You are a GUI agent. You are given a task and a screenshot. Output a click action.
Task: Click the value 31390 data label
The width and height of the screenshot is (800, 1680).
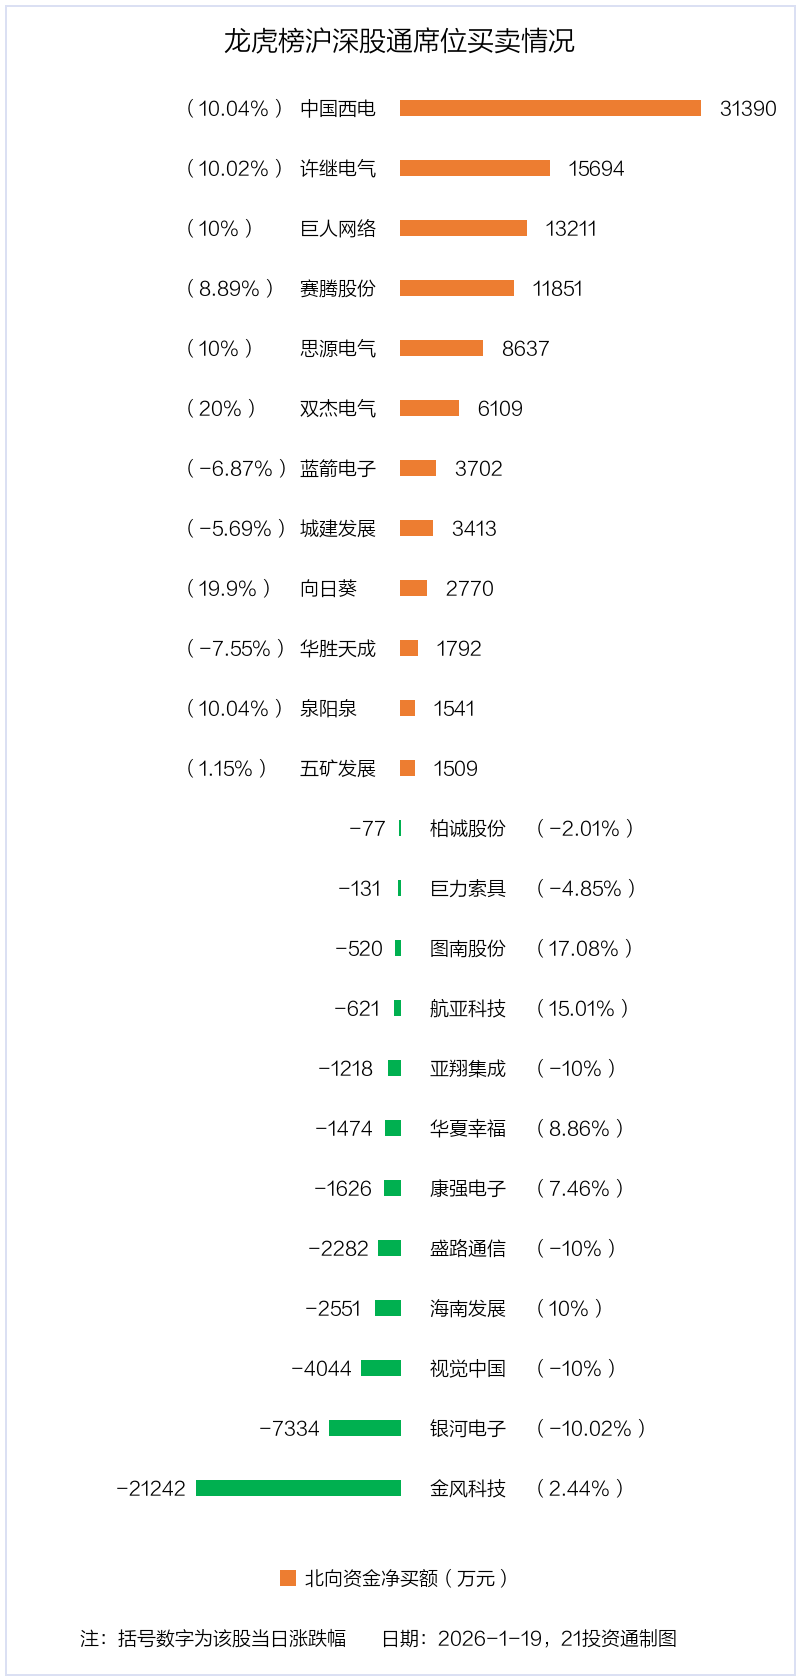748,108
